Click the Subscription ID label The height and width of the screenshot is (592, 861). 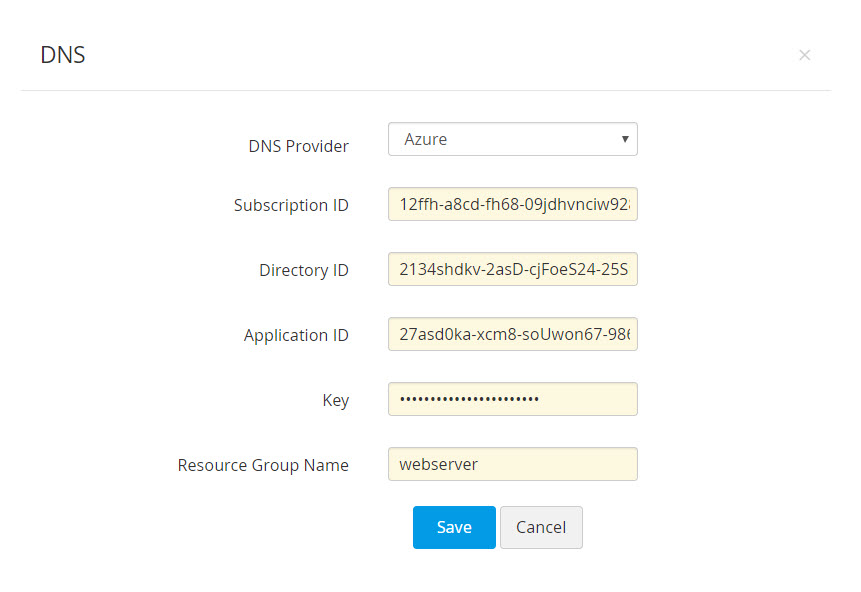pos(291,205)
